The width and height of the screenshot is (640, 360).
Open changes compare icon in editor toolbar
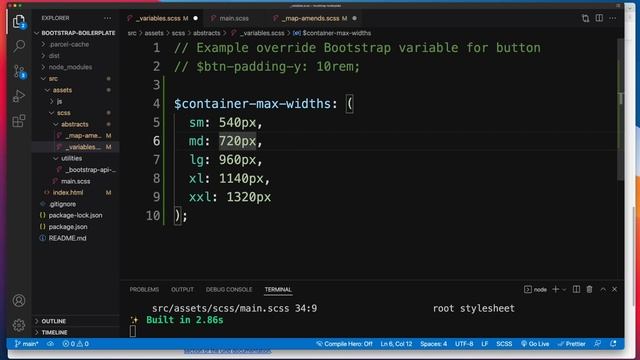pos(585,18)
